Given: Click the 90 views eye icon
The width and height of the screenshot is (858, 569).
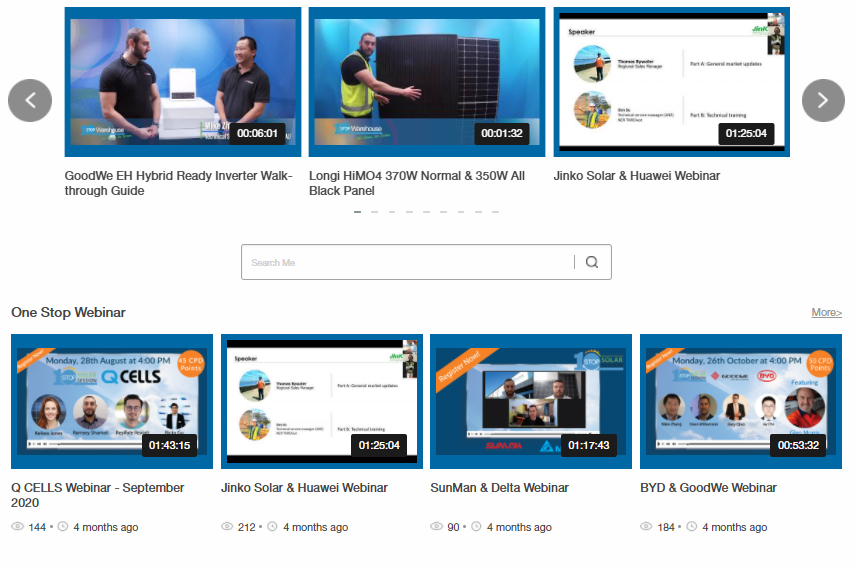Looking at the screenshot, I should pyautogui.click(x=436, y=526).
